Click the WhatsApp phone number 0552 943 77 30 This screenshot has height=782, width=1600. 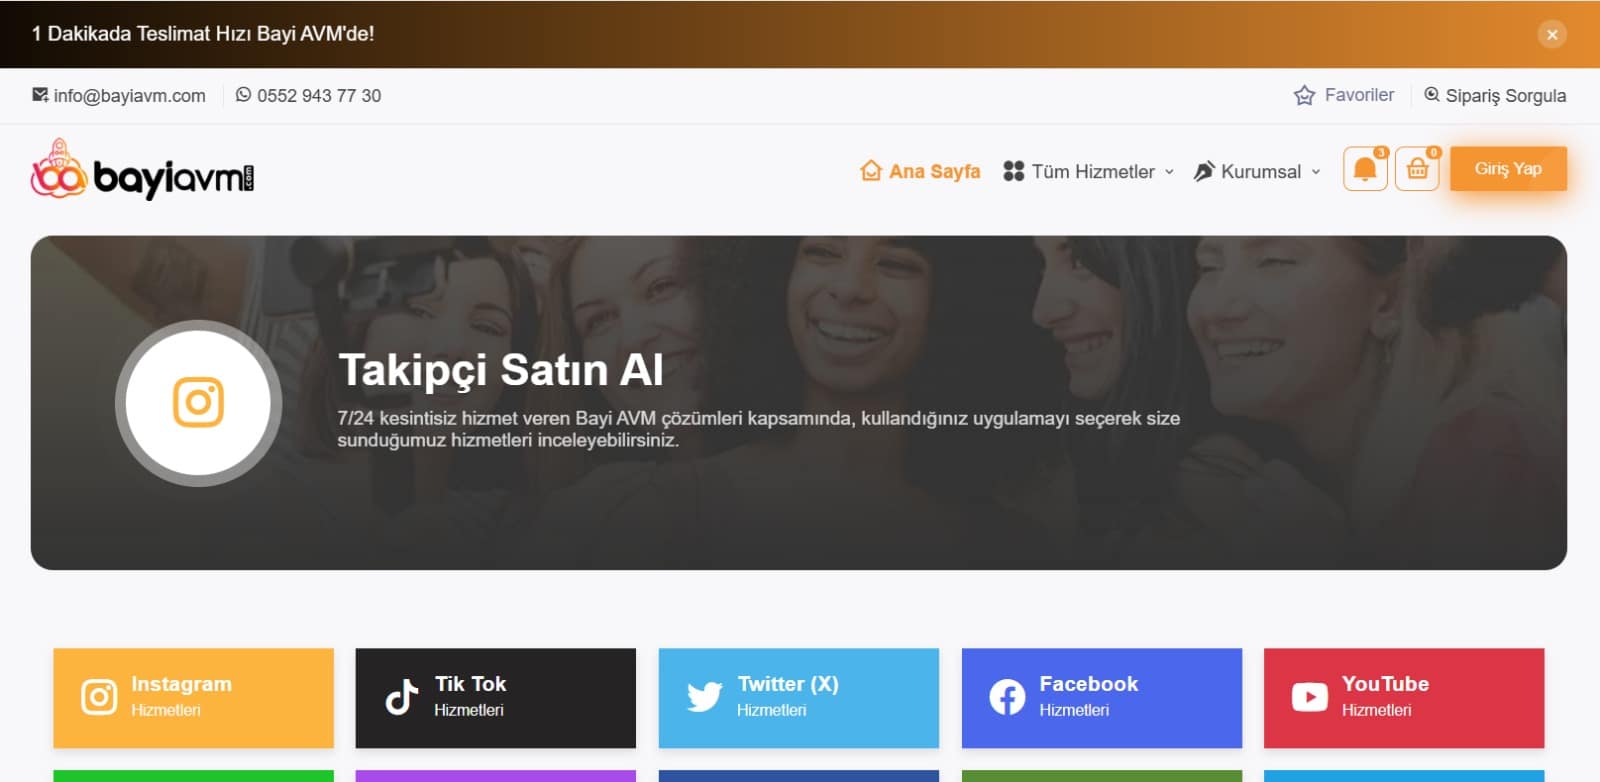pos(308,96)
